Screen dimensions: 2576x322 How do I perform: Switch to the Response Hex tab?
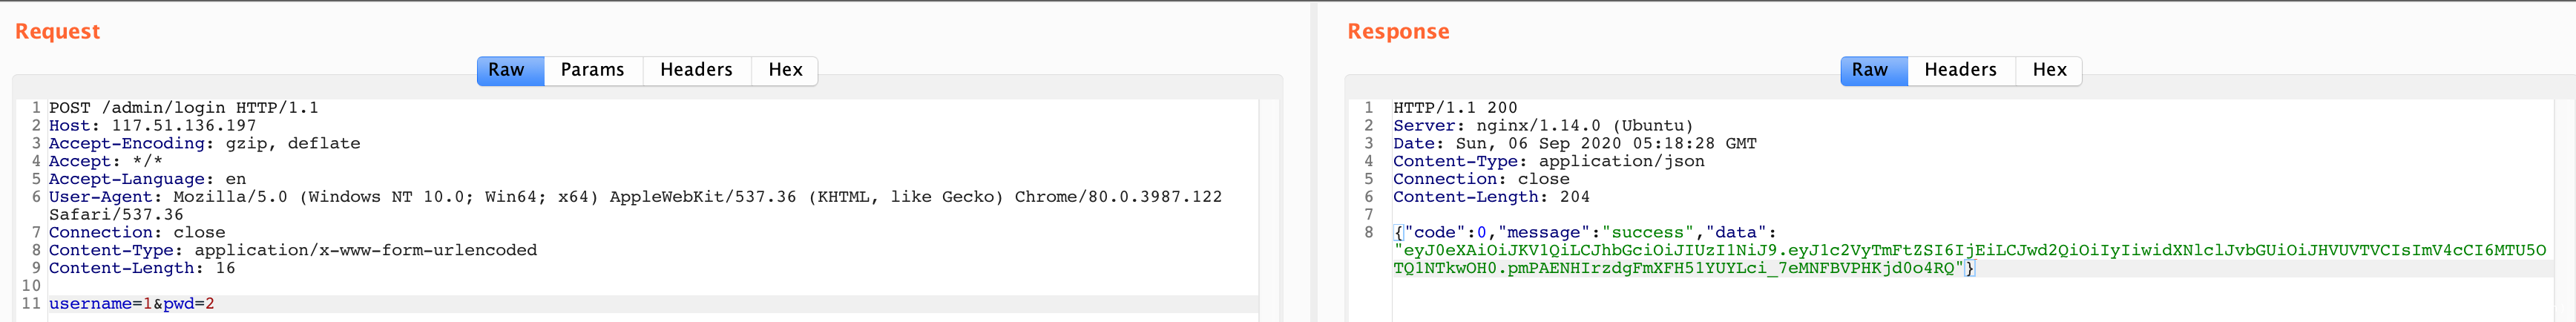coord(2049,70)
